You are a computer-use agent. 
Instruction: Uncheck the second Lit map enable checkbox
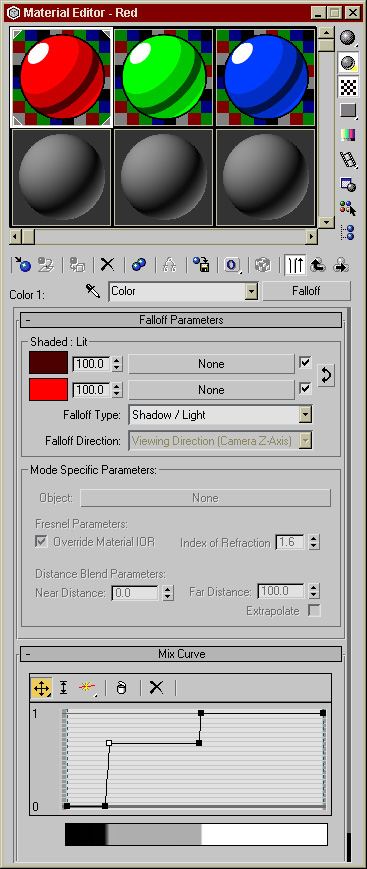coord(305,389)
